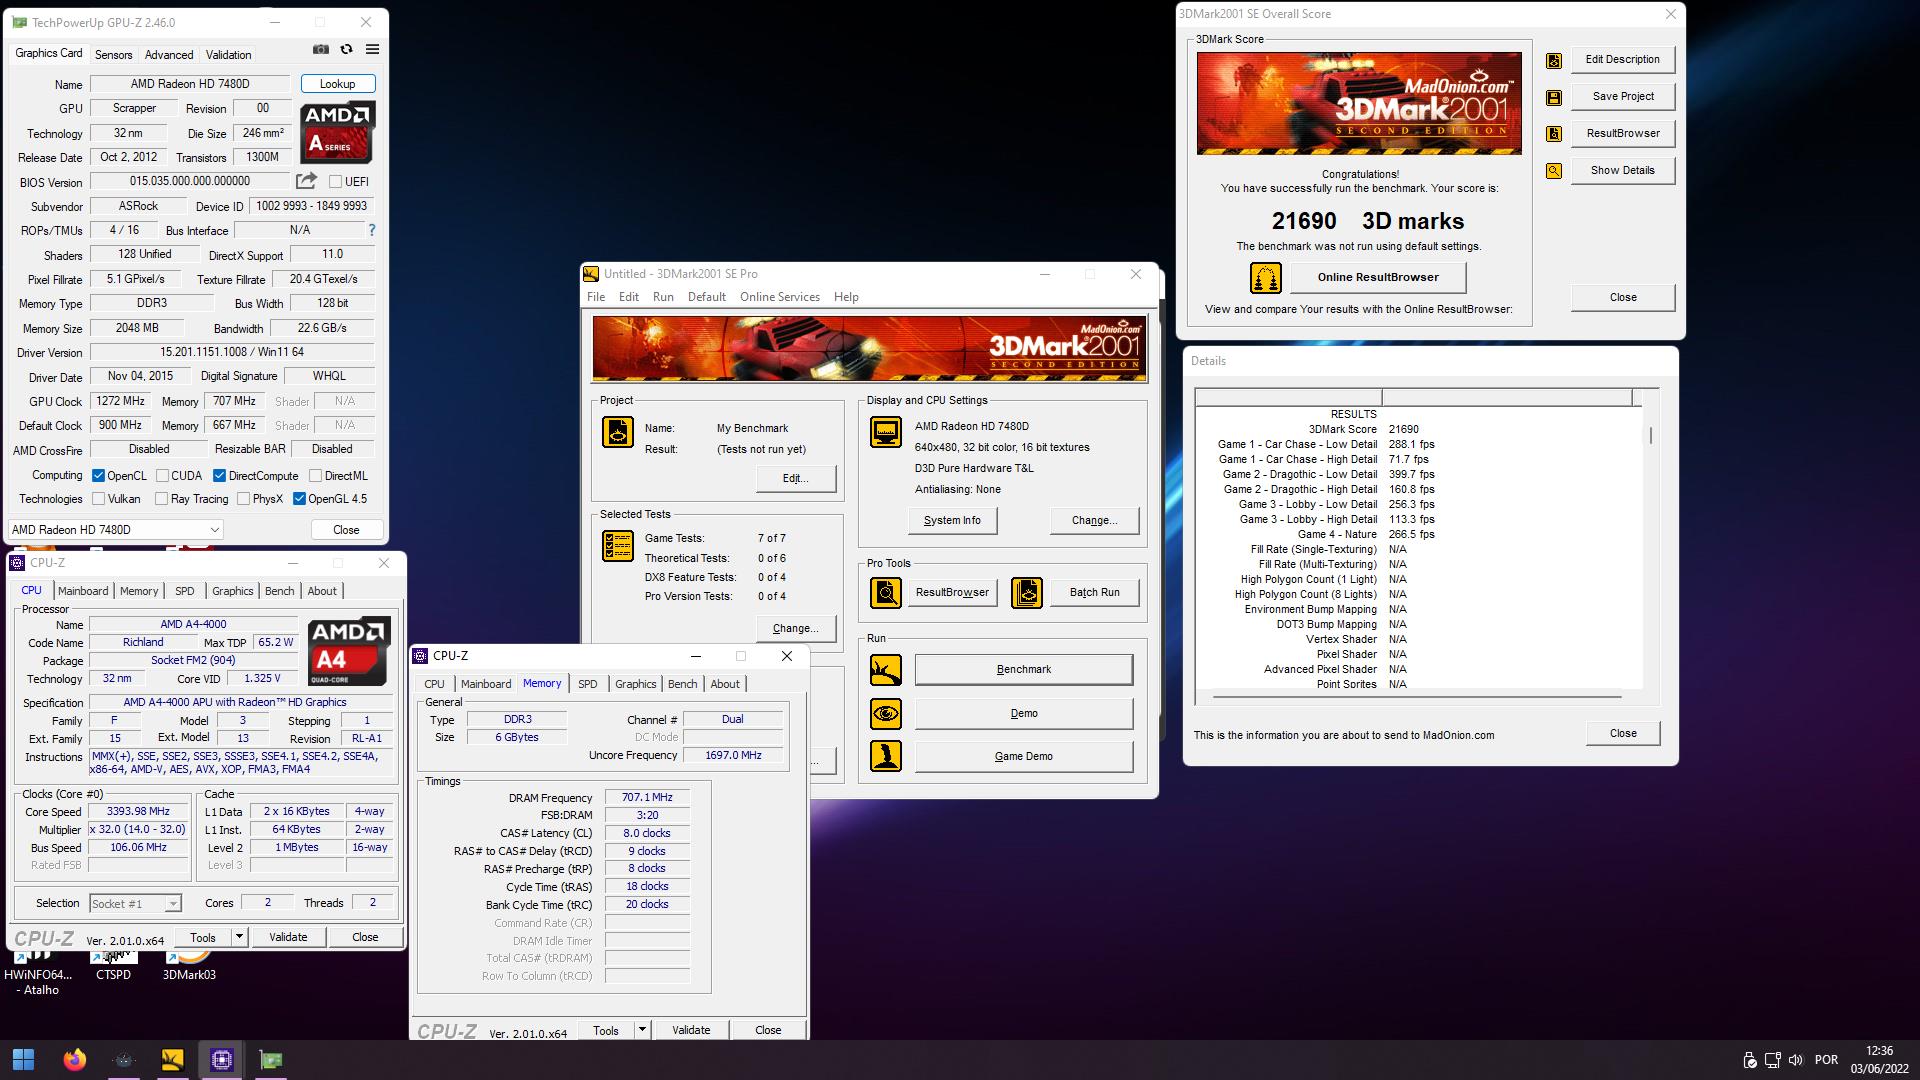Refresh GPU-Z data with the refresh icon
The width and height of the screenshot is (1920, 1080).
[346, 49]
